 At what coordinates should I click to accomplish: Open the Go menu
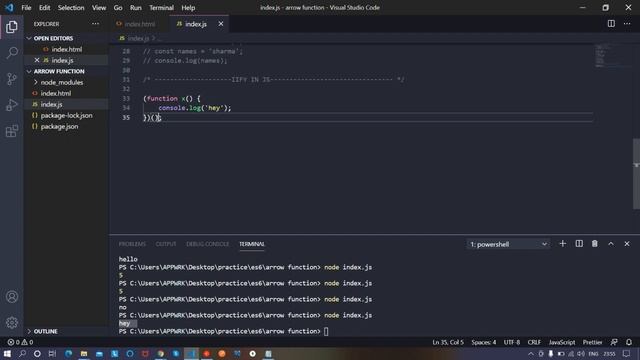(x=118, y=7)
